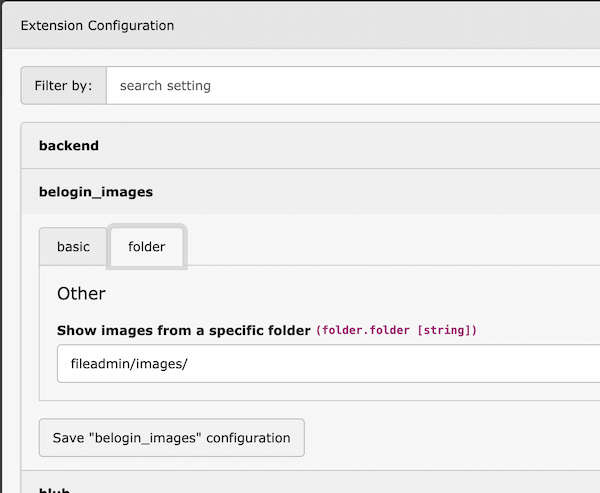This screenshot has width=600, height=493.
Task: Collapse the belogin_images section
Action: (x=300, y=191)
